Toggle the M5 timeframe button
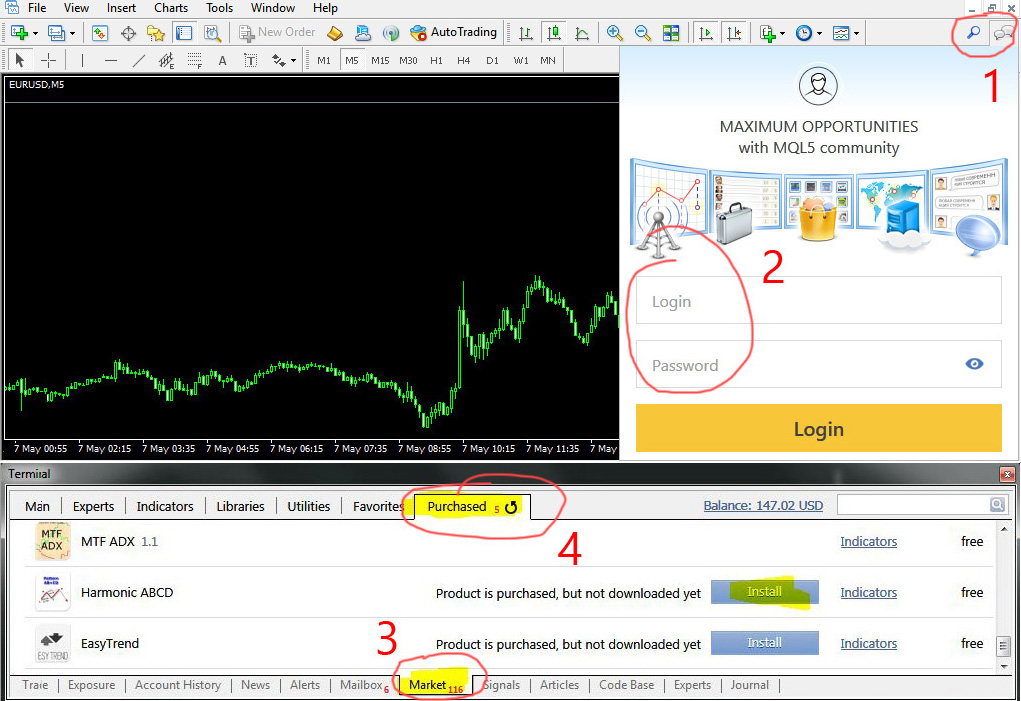This screenshot has width=1021, height=701. coord(352,61)
